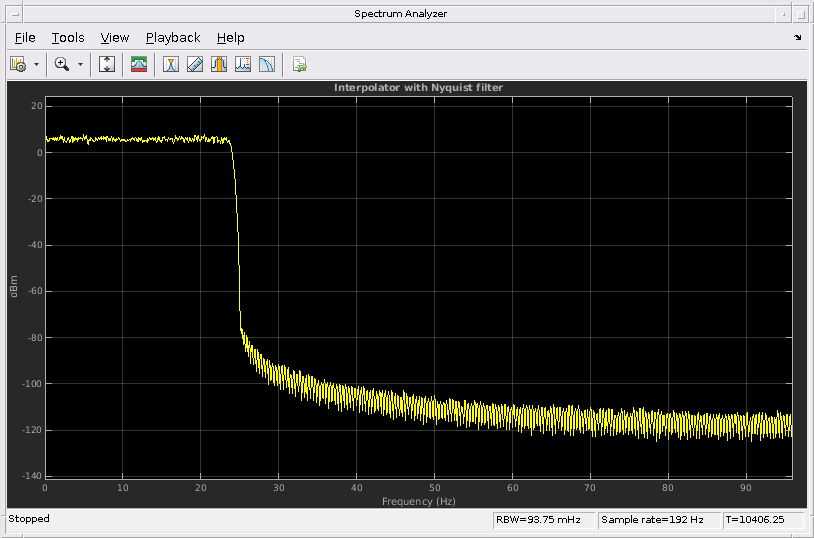This screenshot has width=814, height=538.
Task: Open the Playback menu
Action: pyautogui.click(x=173, y=37)
